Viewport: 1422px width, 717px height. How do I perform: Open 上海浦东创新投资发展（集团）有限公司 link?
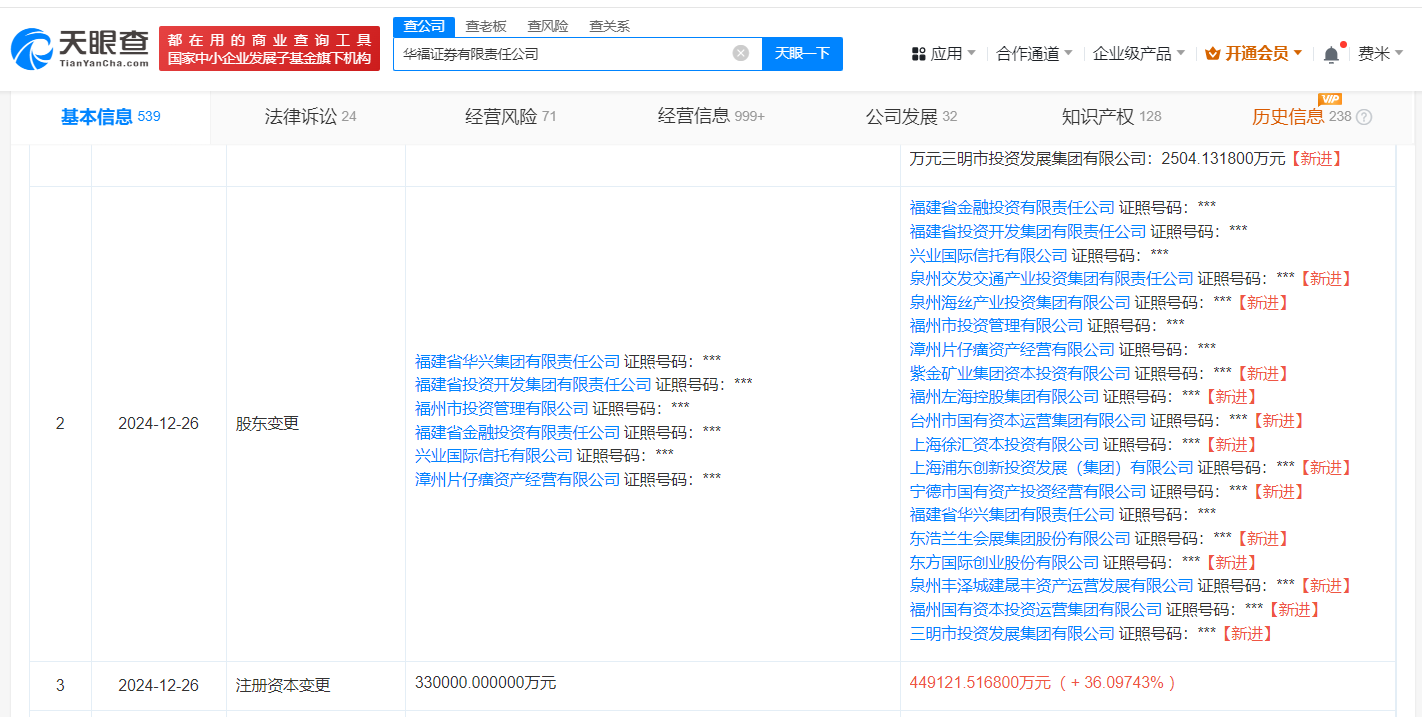coord(1052,468)
